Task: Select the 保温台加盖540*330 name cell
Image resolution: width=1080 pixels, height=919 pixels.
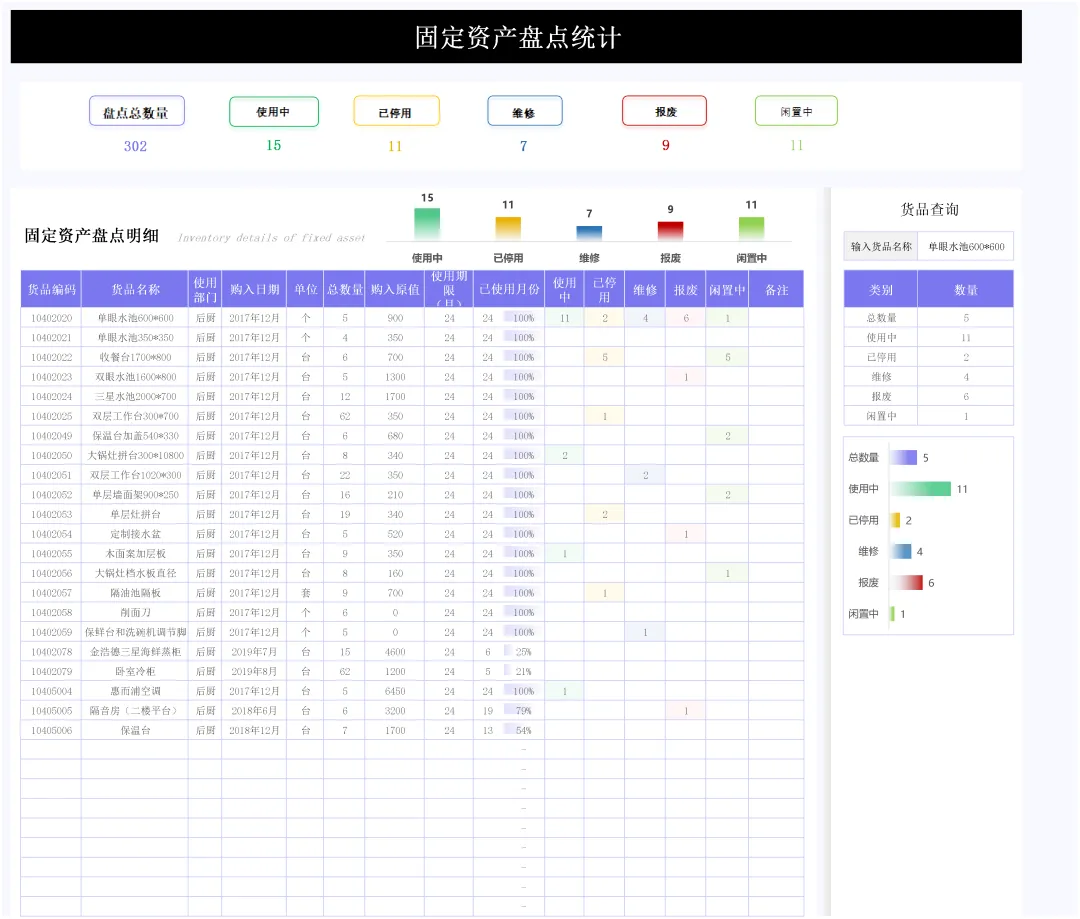Action: [135, 436]
